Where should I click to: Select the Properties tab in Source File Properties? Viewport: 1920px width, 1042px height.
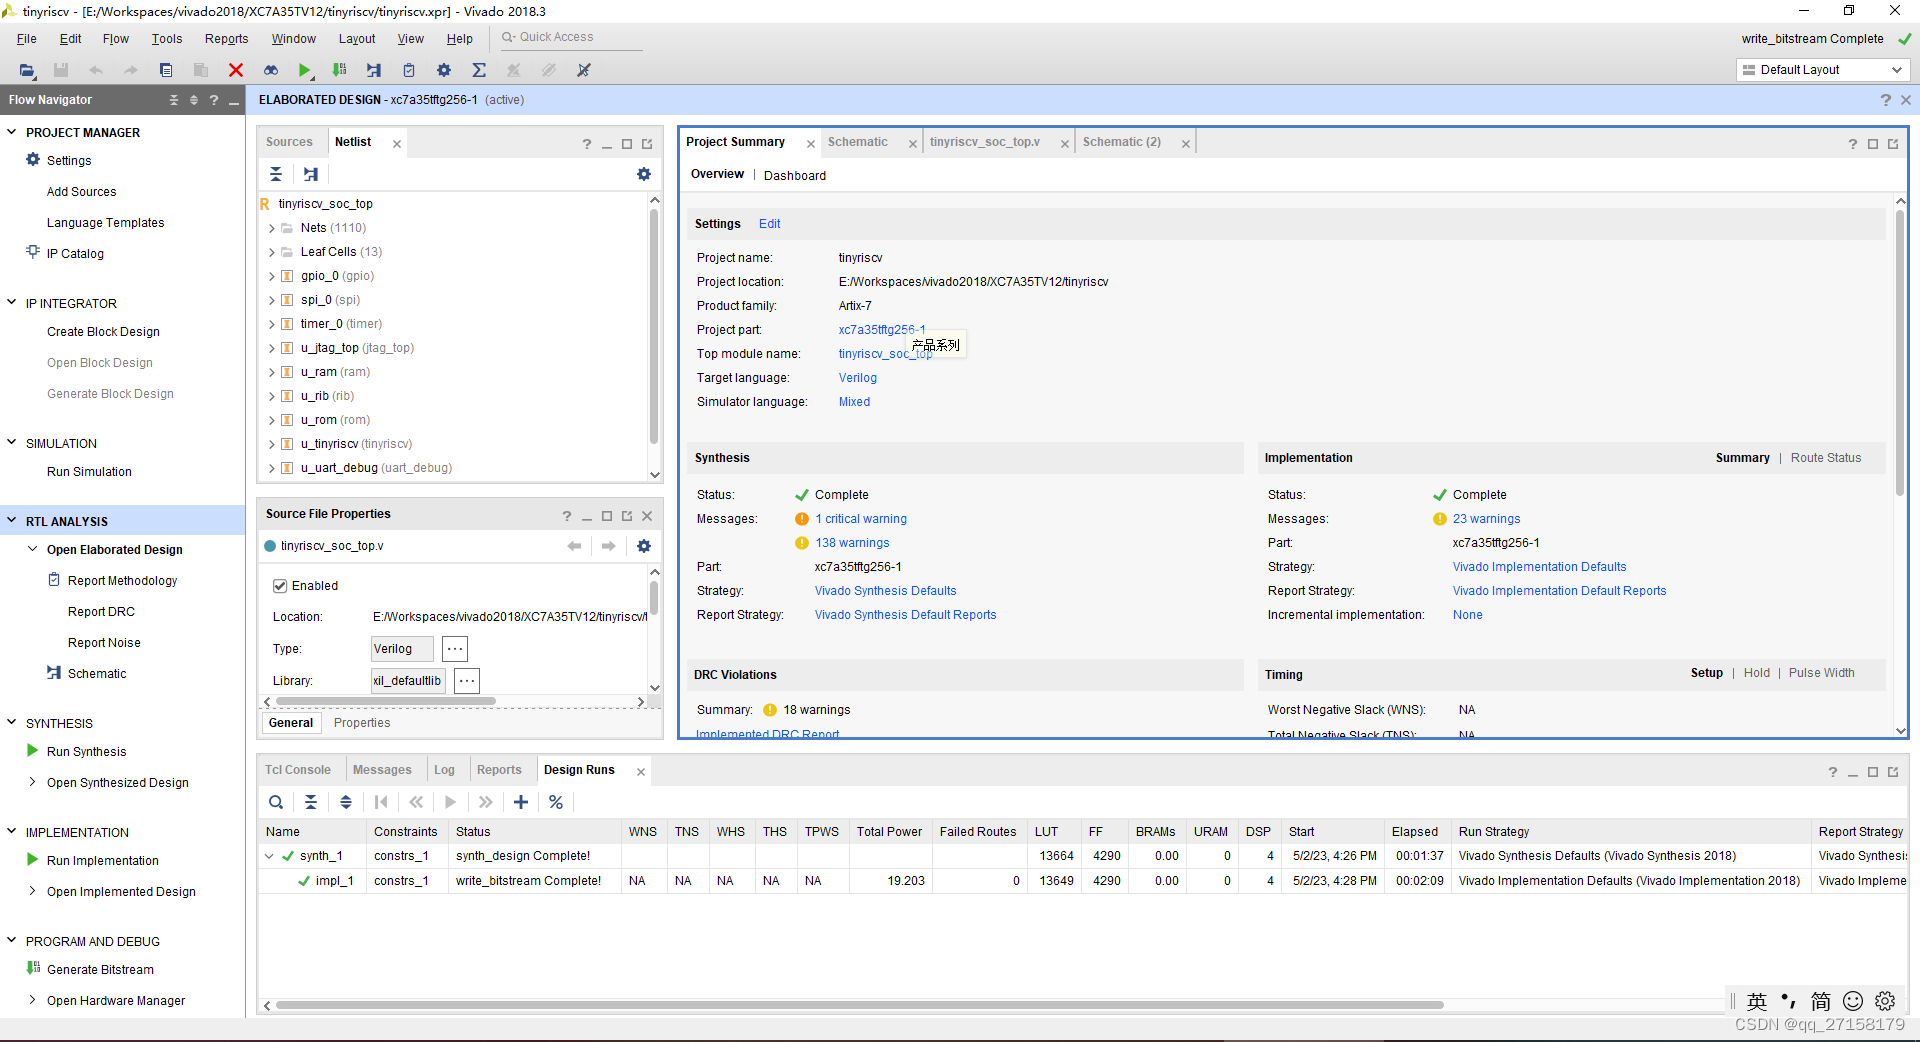point(362,723)
